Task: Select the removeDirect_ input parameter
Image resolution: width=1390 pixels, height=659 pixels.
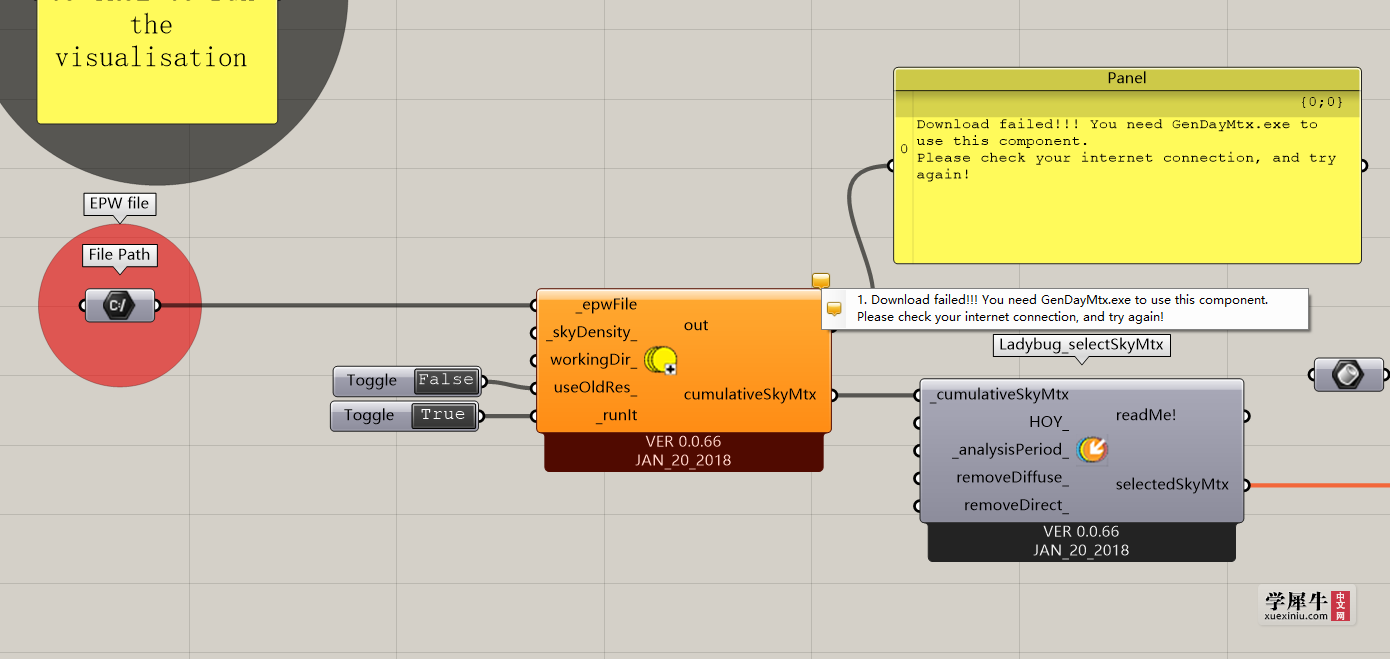Action: point(1016,505)
